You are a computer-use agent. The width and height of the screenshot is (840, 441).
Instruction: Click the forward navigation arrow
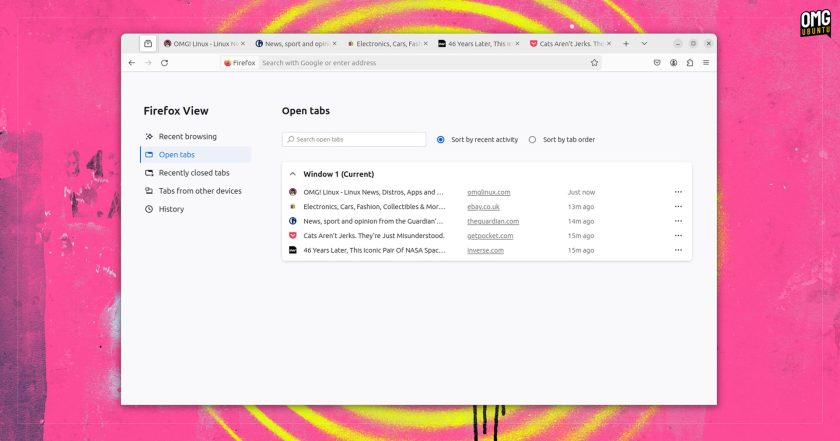pos(148,63)
